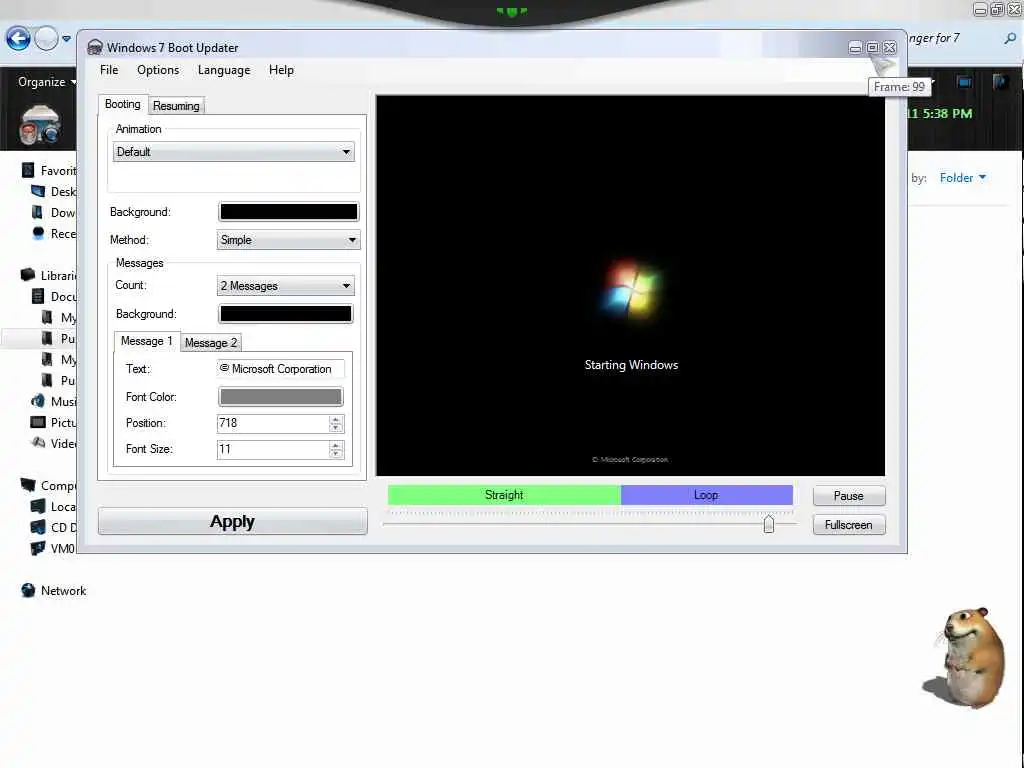Click the Network icon in navigation pane

(28, 590)
